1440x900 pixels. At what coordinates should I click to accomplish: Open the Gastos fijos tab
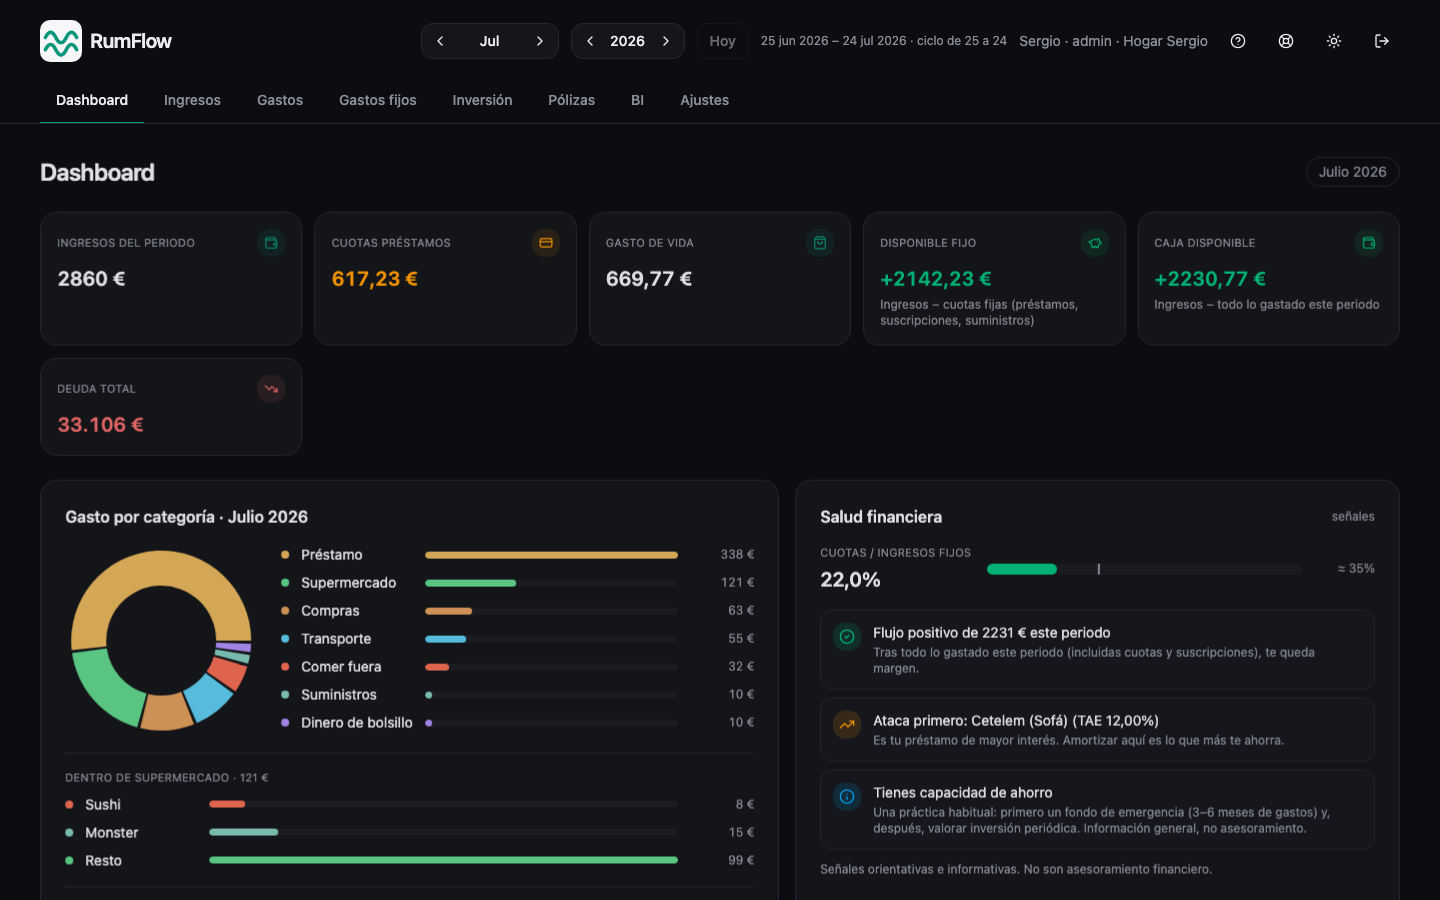click(378, 100)
